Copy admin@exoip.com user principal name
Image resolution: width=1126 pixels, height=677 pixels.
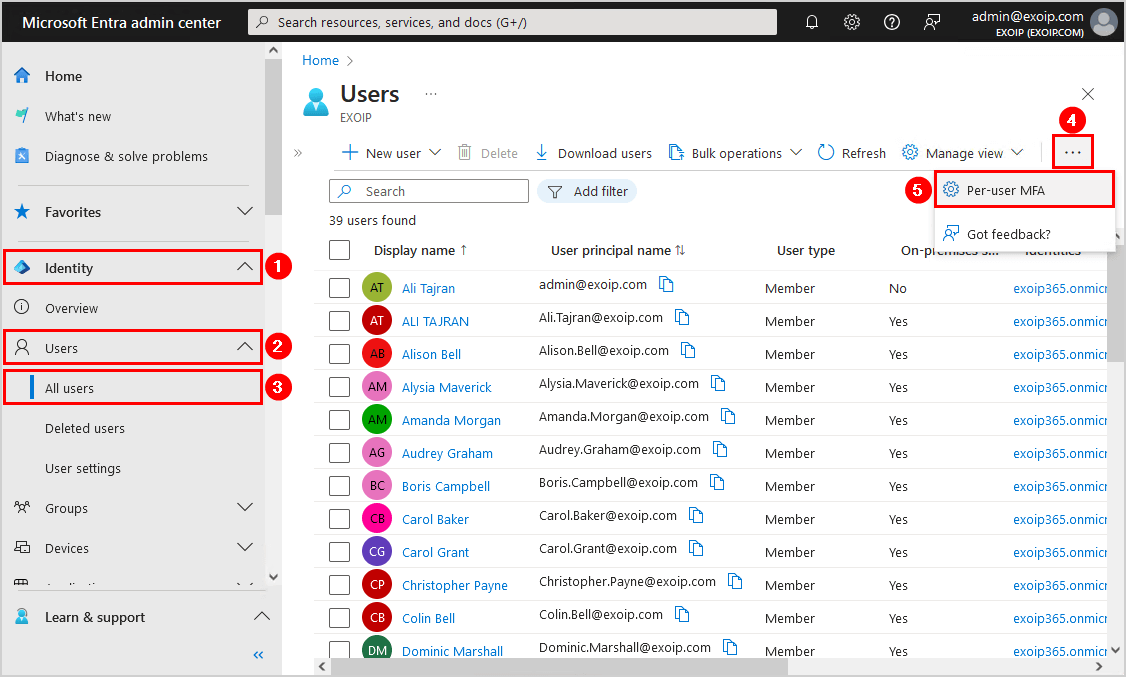click(666, 285)
